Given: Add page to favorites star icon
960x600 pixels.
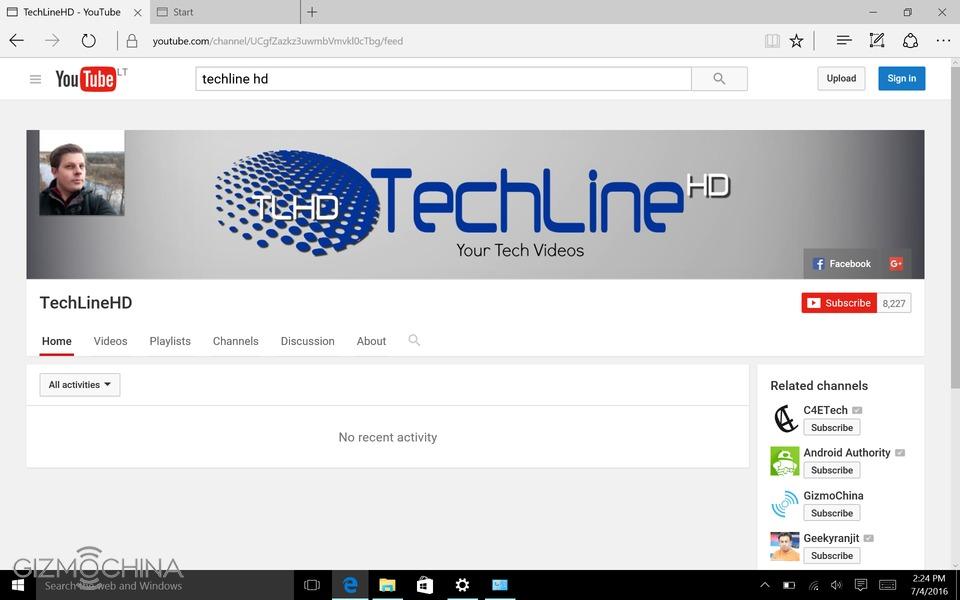Looking at the screenshot, I should click(796, 41).
